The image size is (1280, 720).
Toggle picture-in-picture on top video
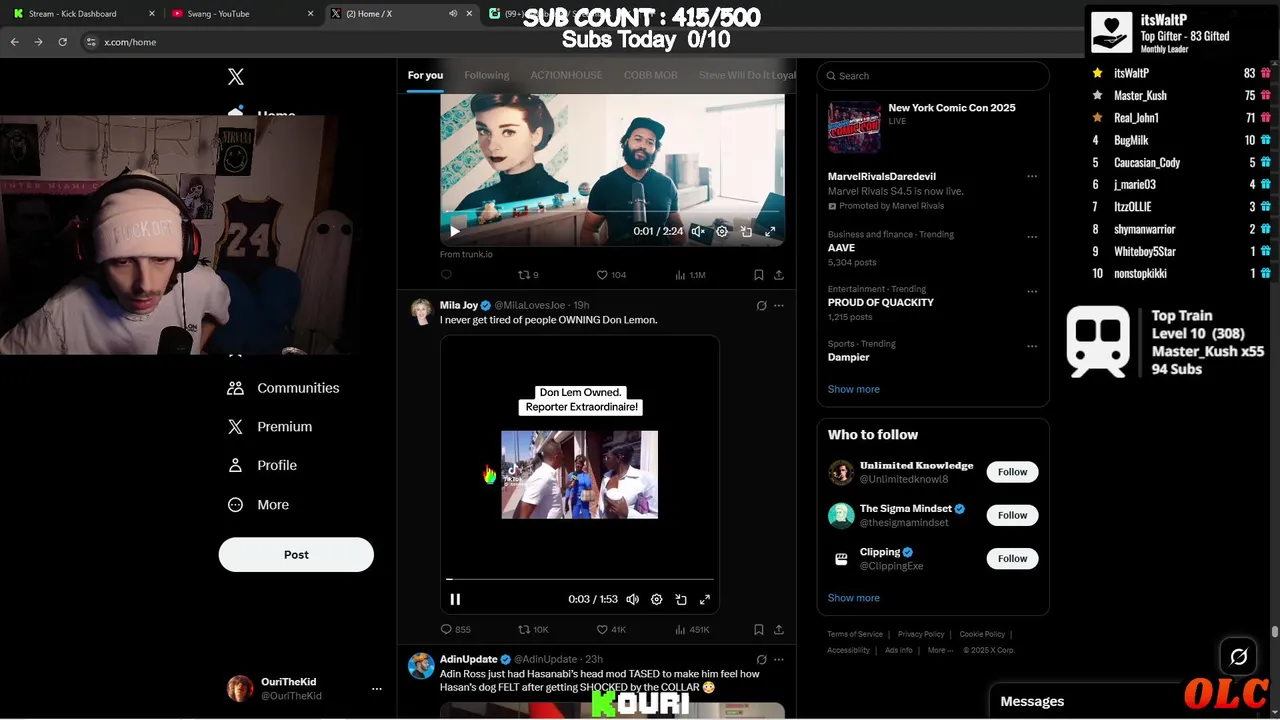coord(746,231)
